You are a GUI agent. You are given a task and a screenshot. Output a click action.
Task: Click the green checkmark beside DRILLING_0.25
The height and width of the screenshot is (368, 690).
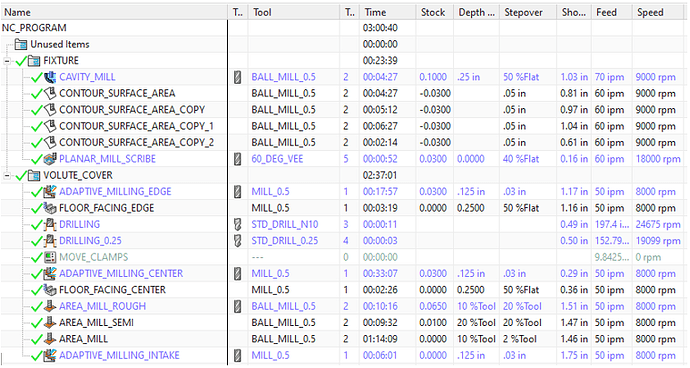click(37, 241)
